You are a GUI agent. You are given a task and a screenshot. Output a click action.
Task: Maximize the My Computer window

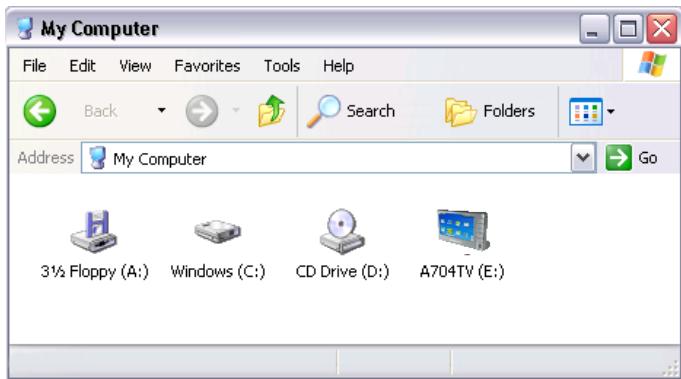pos(628,29)
